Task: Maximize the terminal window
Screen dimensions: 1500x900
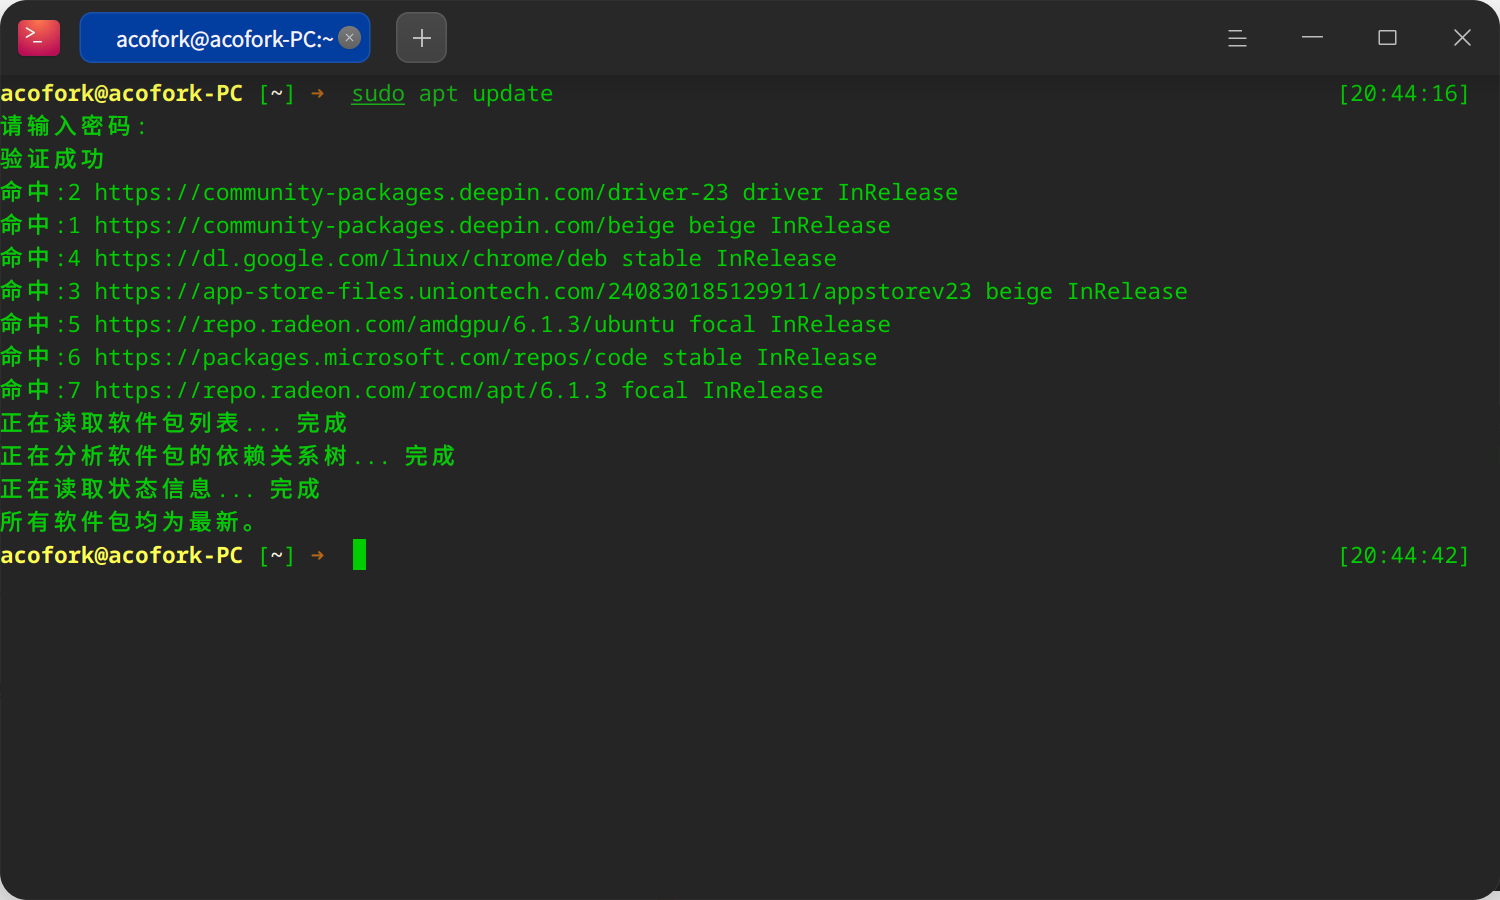Action: (1387, 38)
